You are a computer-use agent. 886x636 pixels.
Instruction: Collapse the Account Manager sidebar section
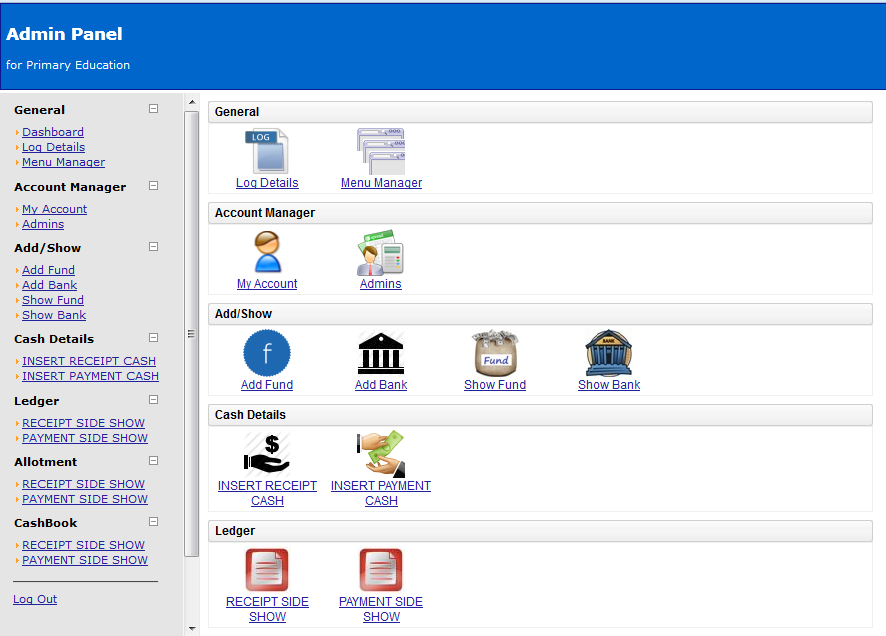pos(154,186)
